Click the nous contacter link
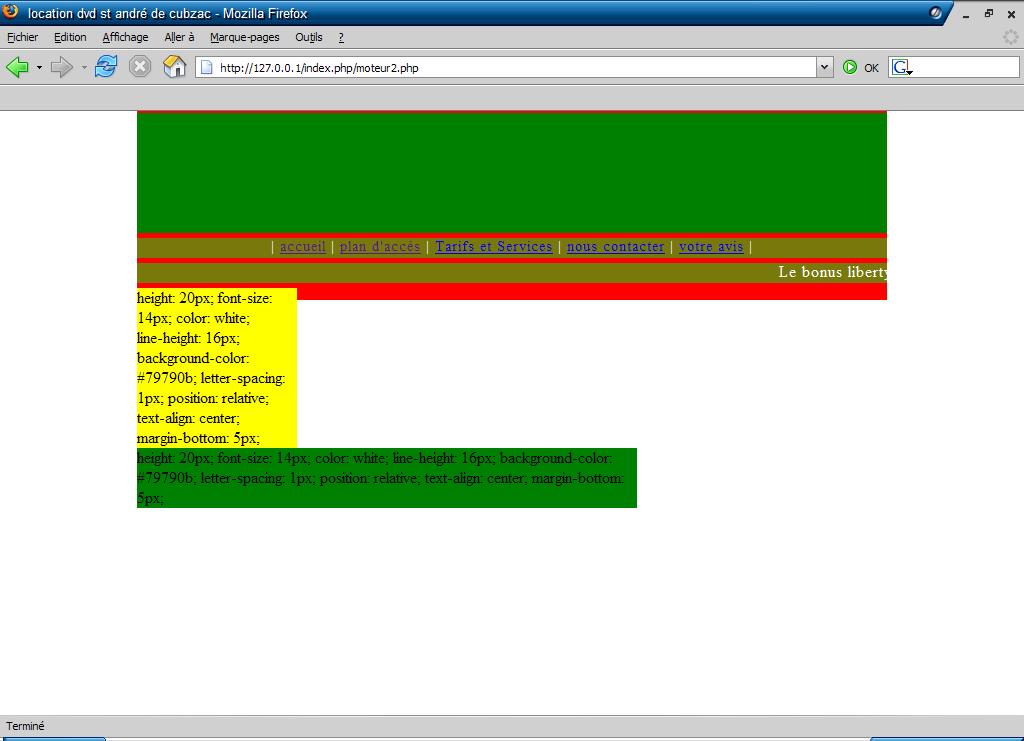 click(x=615, y=247)
